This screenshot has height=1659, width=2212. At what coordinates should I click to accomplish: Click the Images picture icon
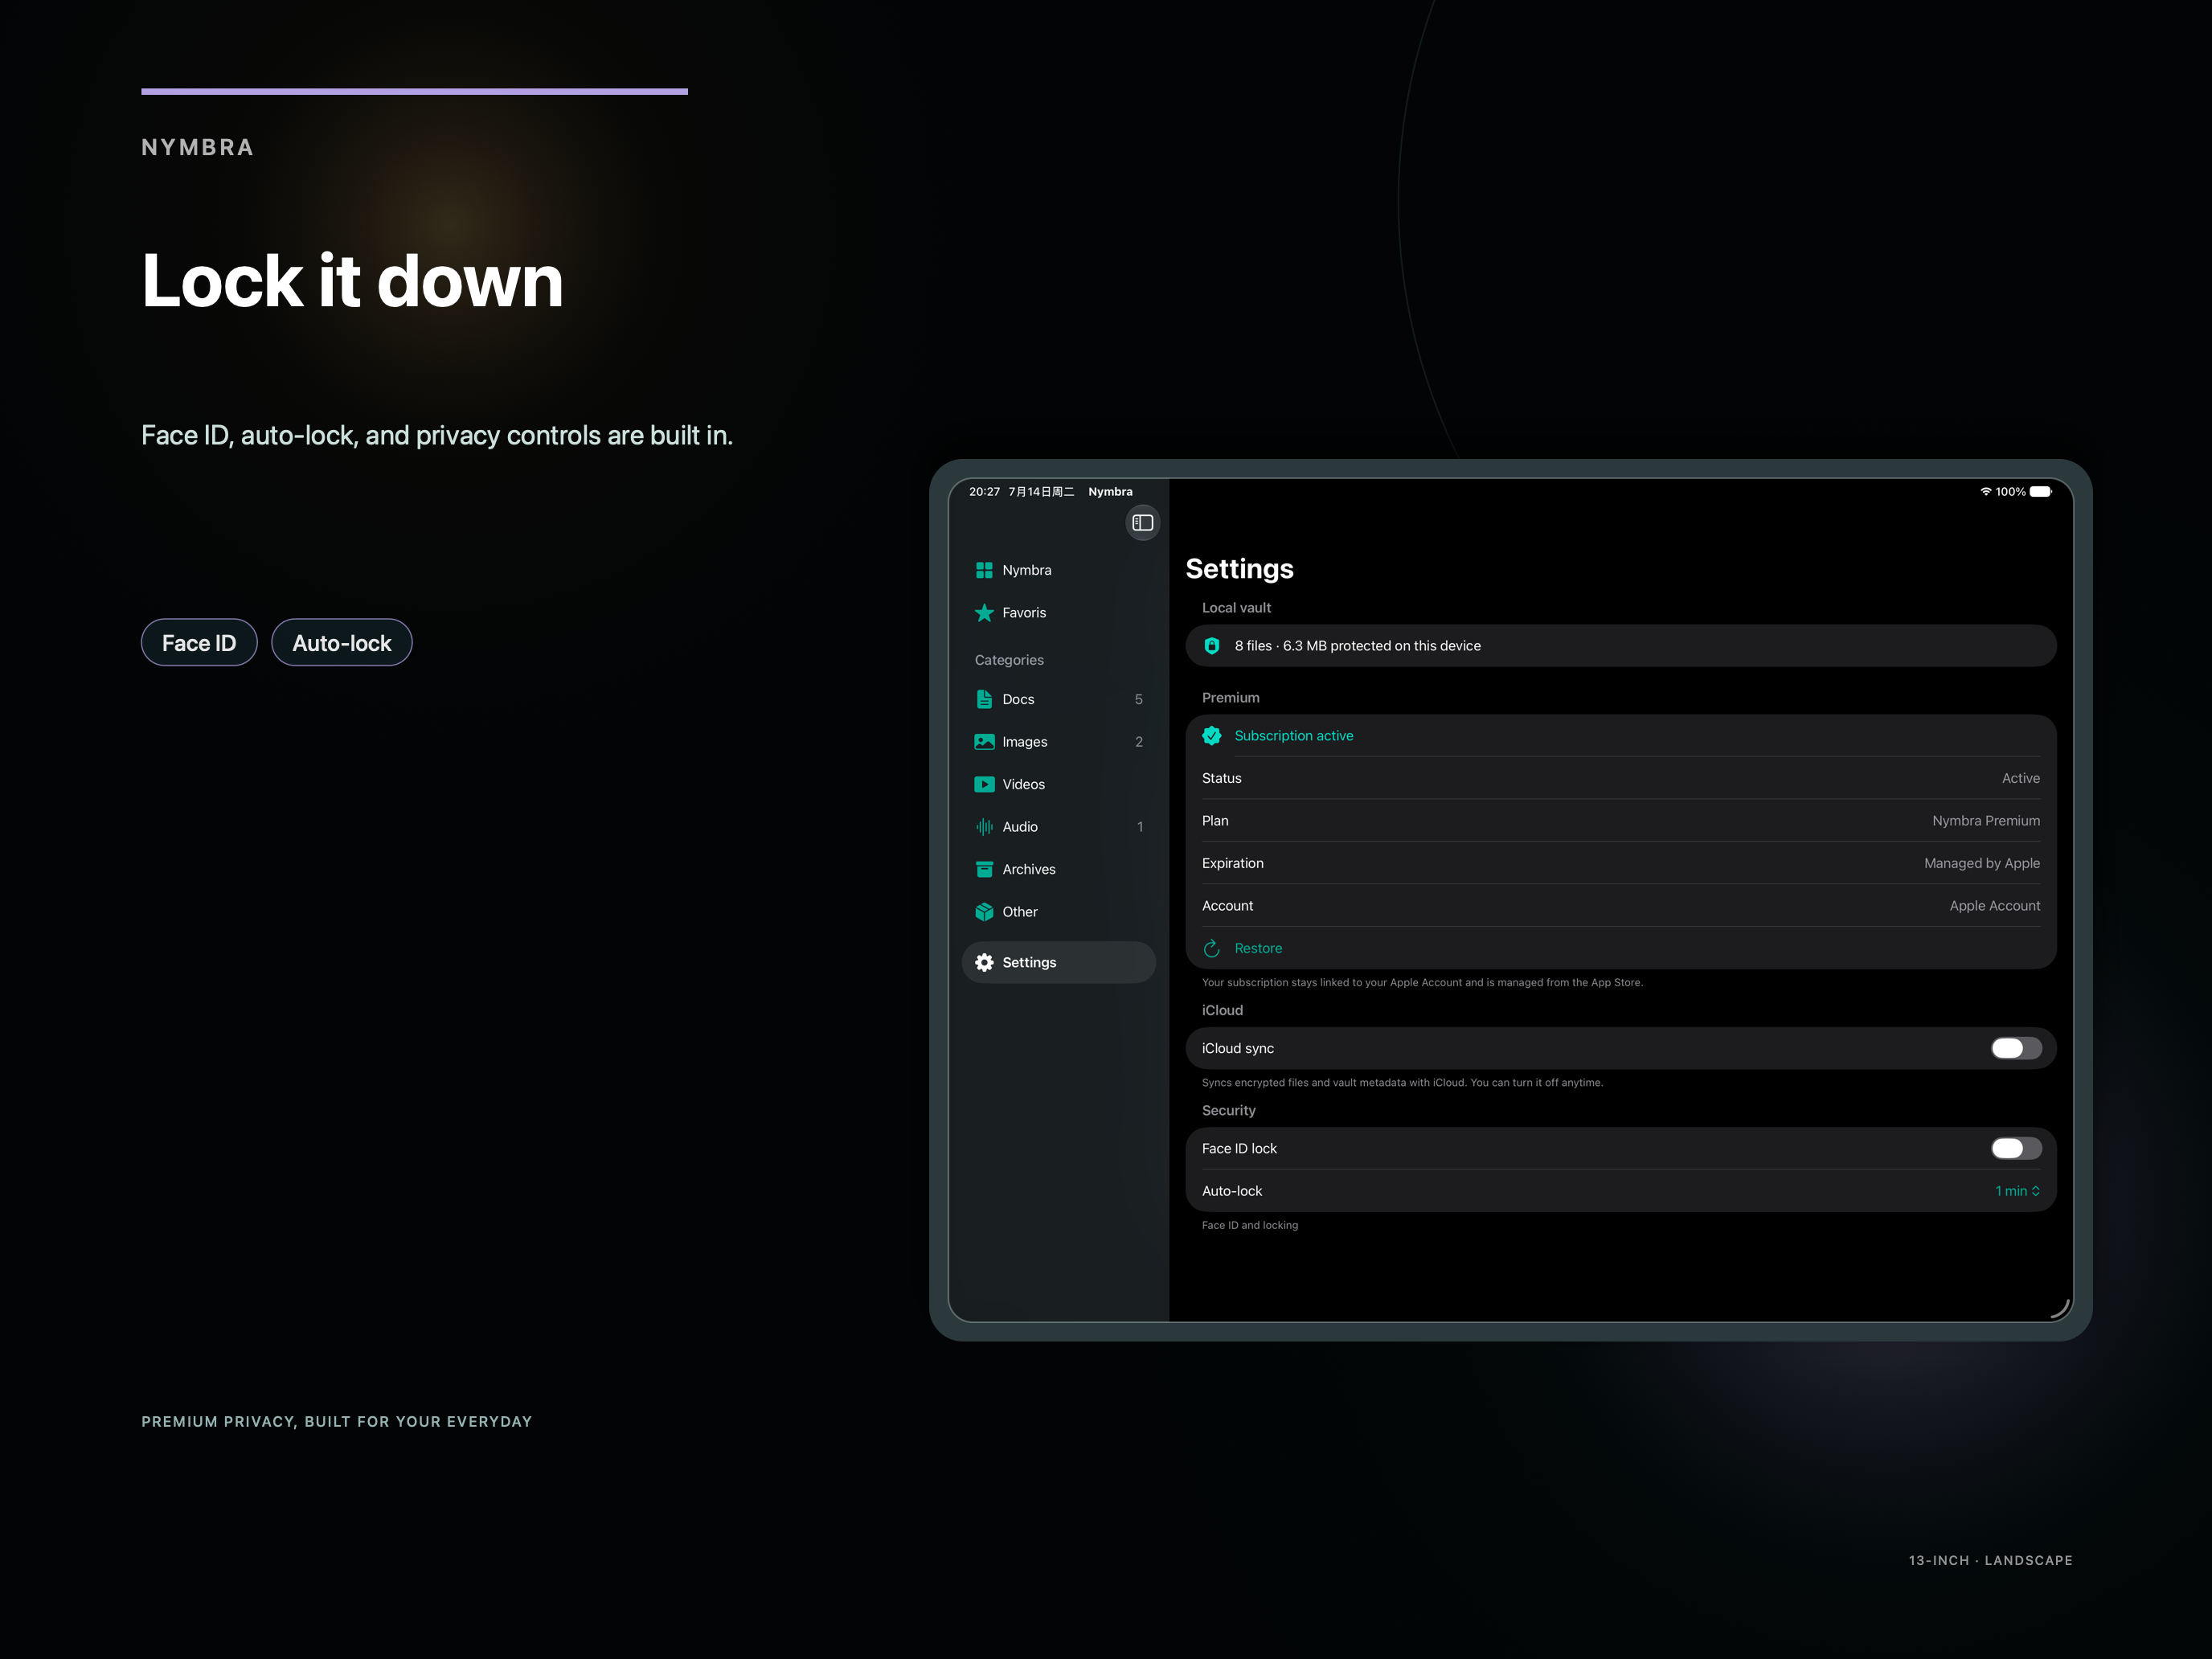pyautogui.click(x=984, y=742)
